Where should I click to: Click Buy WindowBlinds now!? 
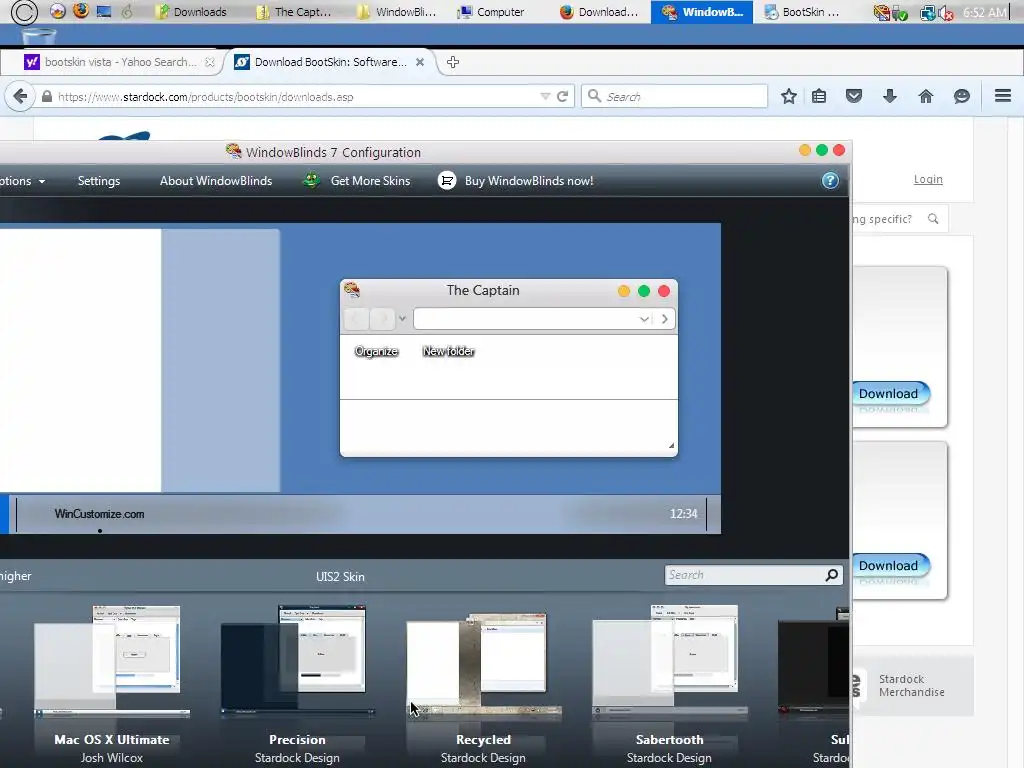point(529,181)
